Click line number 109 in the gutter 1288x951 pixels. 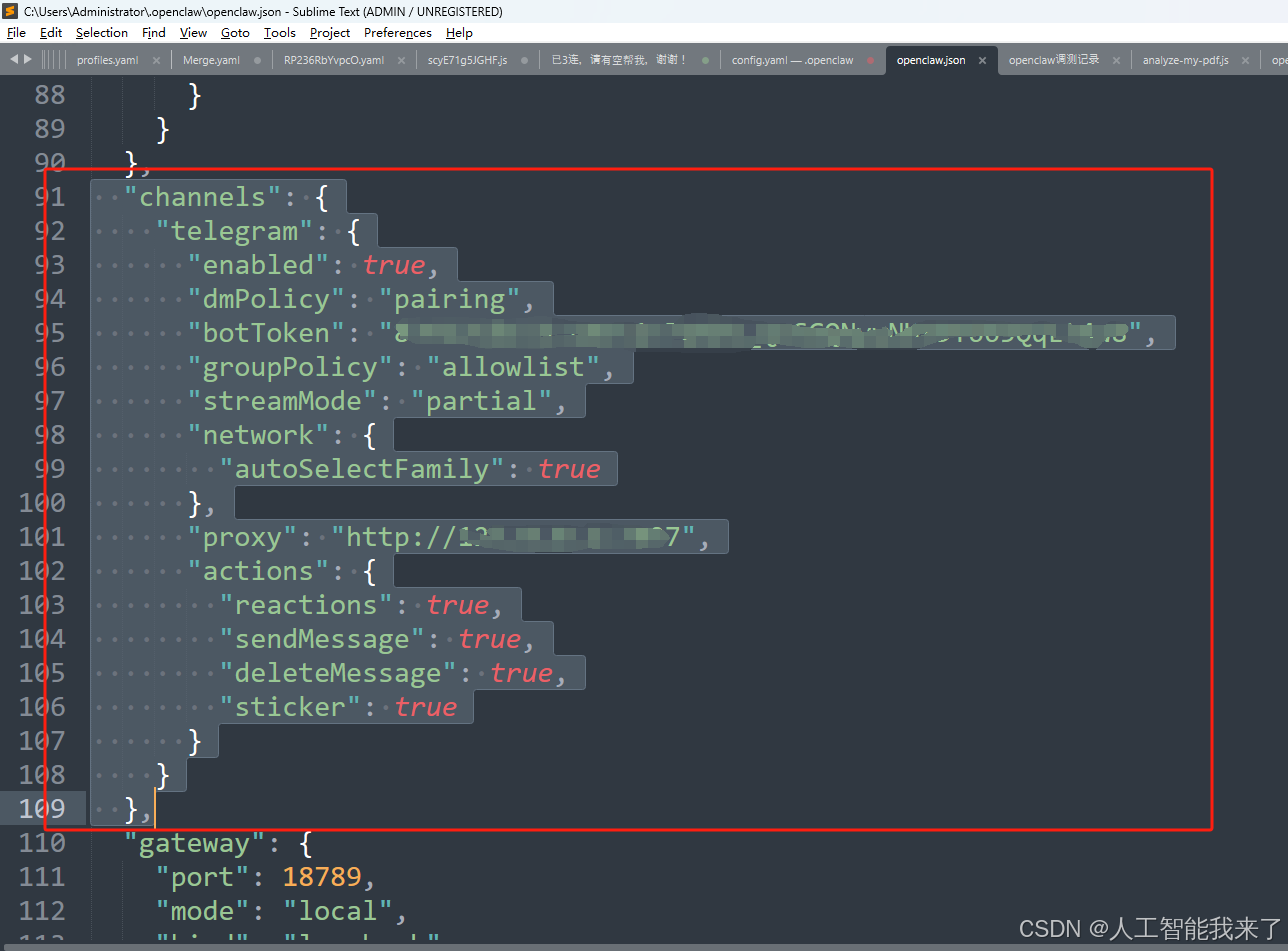coord(43,808)
